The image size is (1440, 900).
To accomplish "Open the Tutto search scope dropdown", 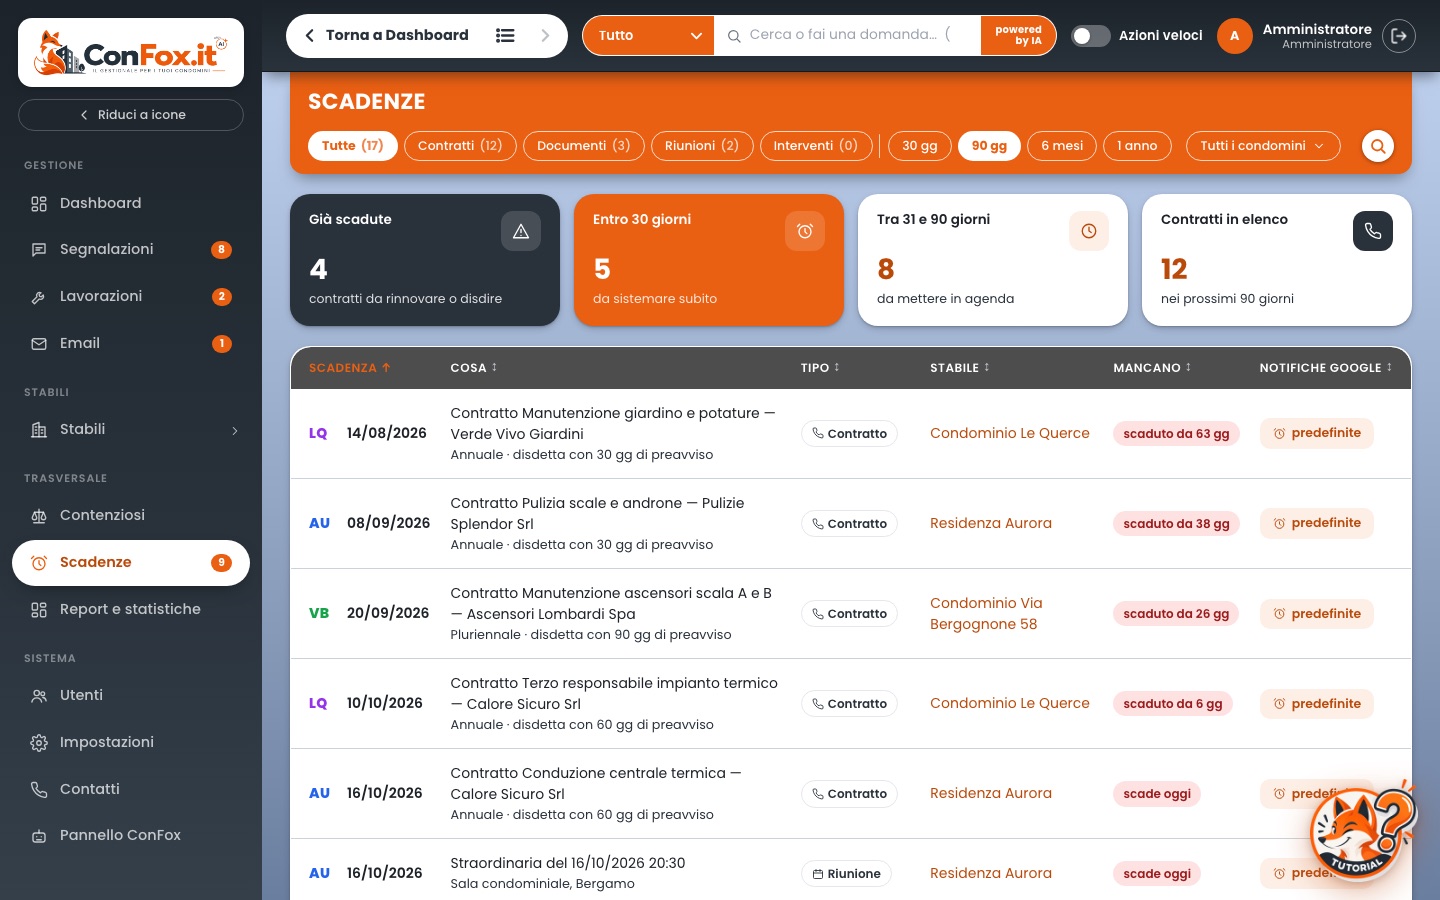I will click(649, 36).
